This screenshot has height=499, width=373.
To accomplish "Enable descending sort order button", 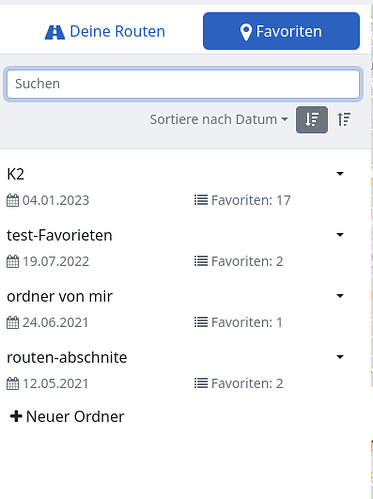I will click(x=312, y=120).
